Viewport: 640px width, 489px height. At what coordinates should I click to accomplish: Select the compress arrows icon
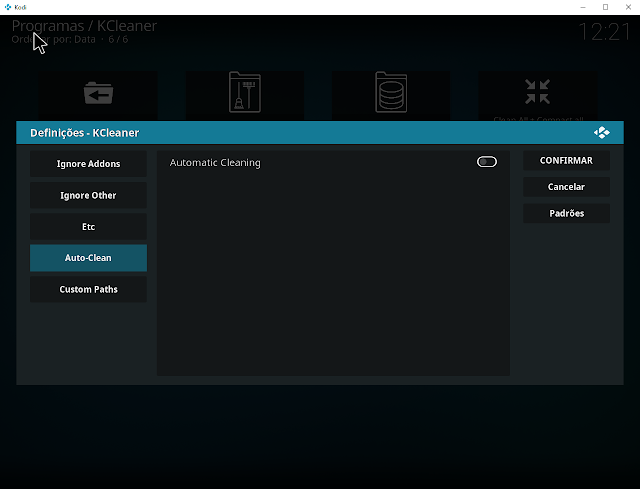[538, 91]
